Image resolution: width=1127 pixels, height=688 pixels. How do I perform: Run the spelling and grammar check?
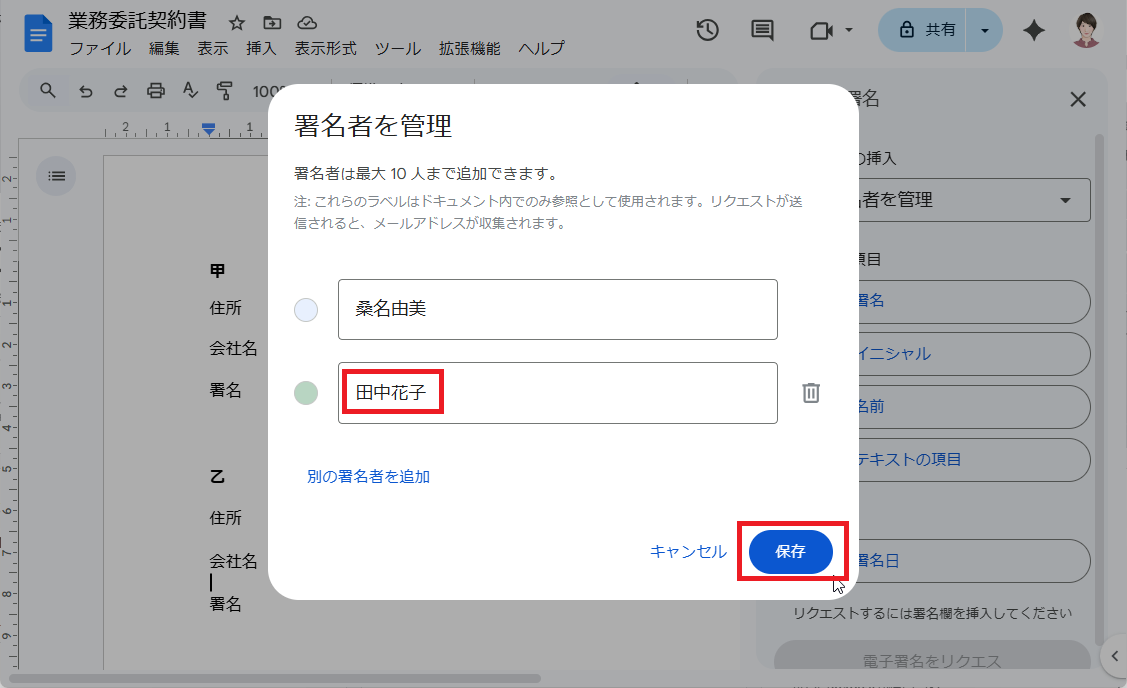[190, 91]
